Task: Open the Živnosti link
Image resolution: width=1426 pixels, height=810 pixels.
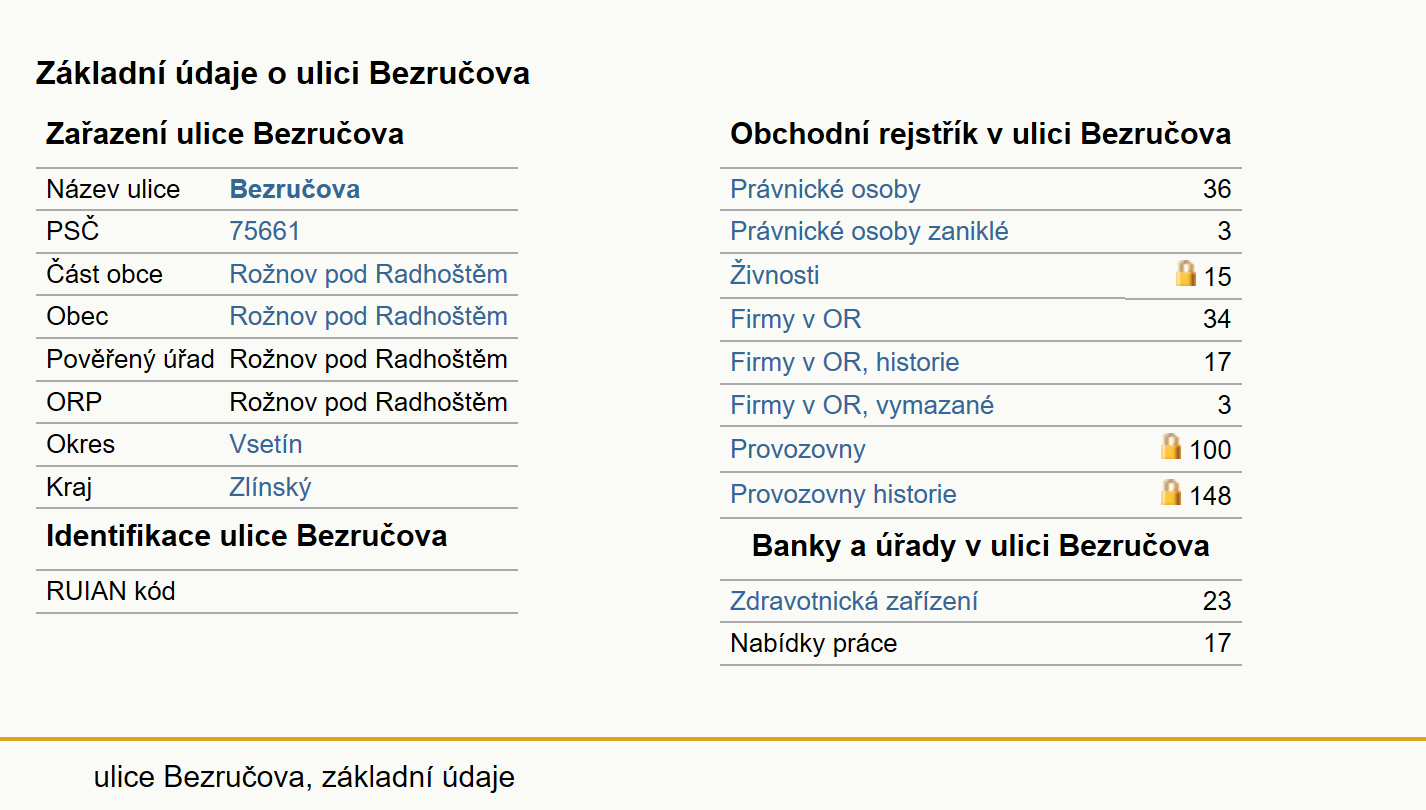Action: [x=775, y=275]
